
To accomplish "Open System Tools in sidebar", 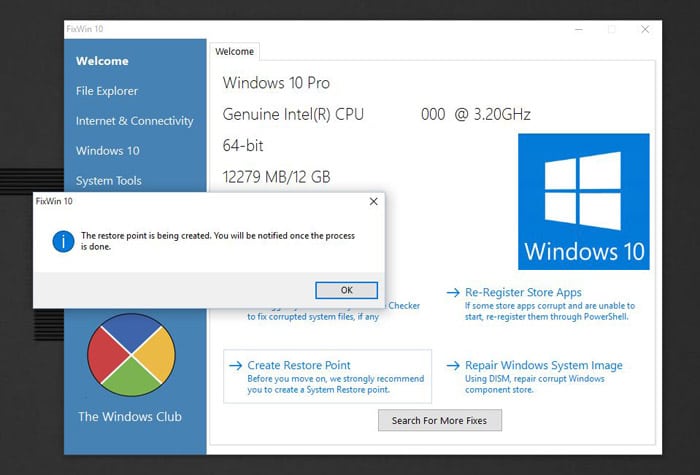I will coord(108,181).
